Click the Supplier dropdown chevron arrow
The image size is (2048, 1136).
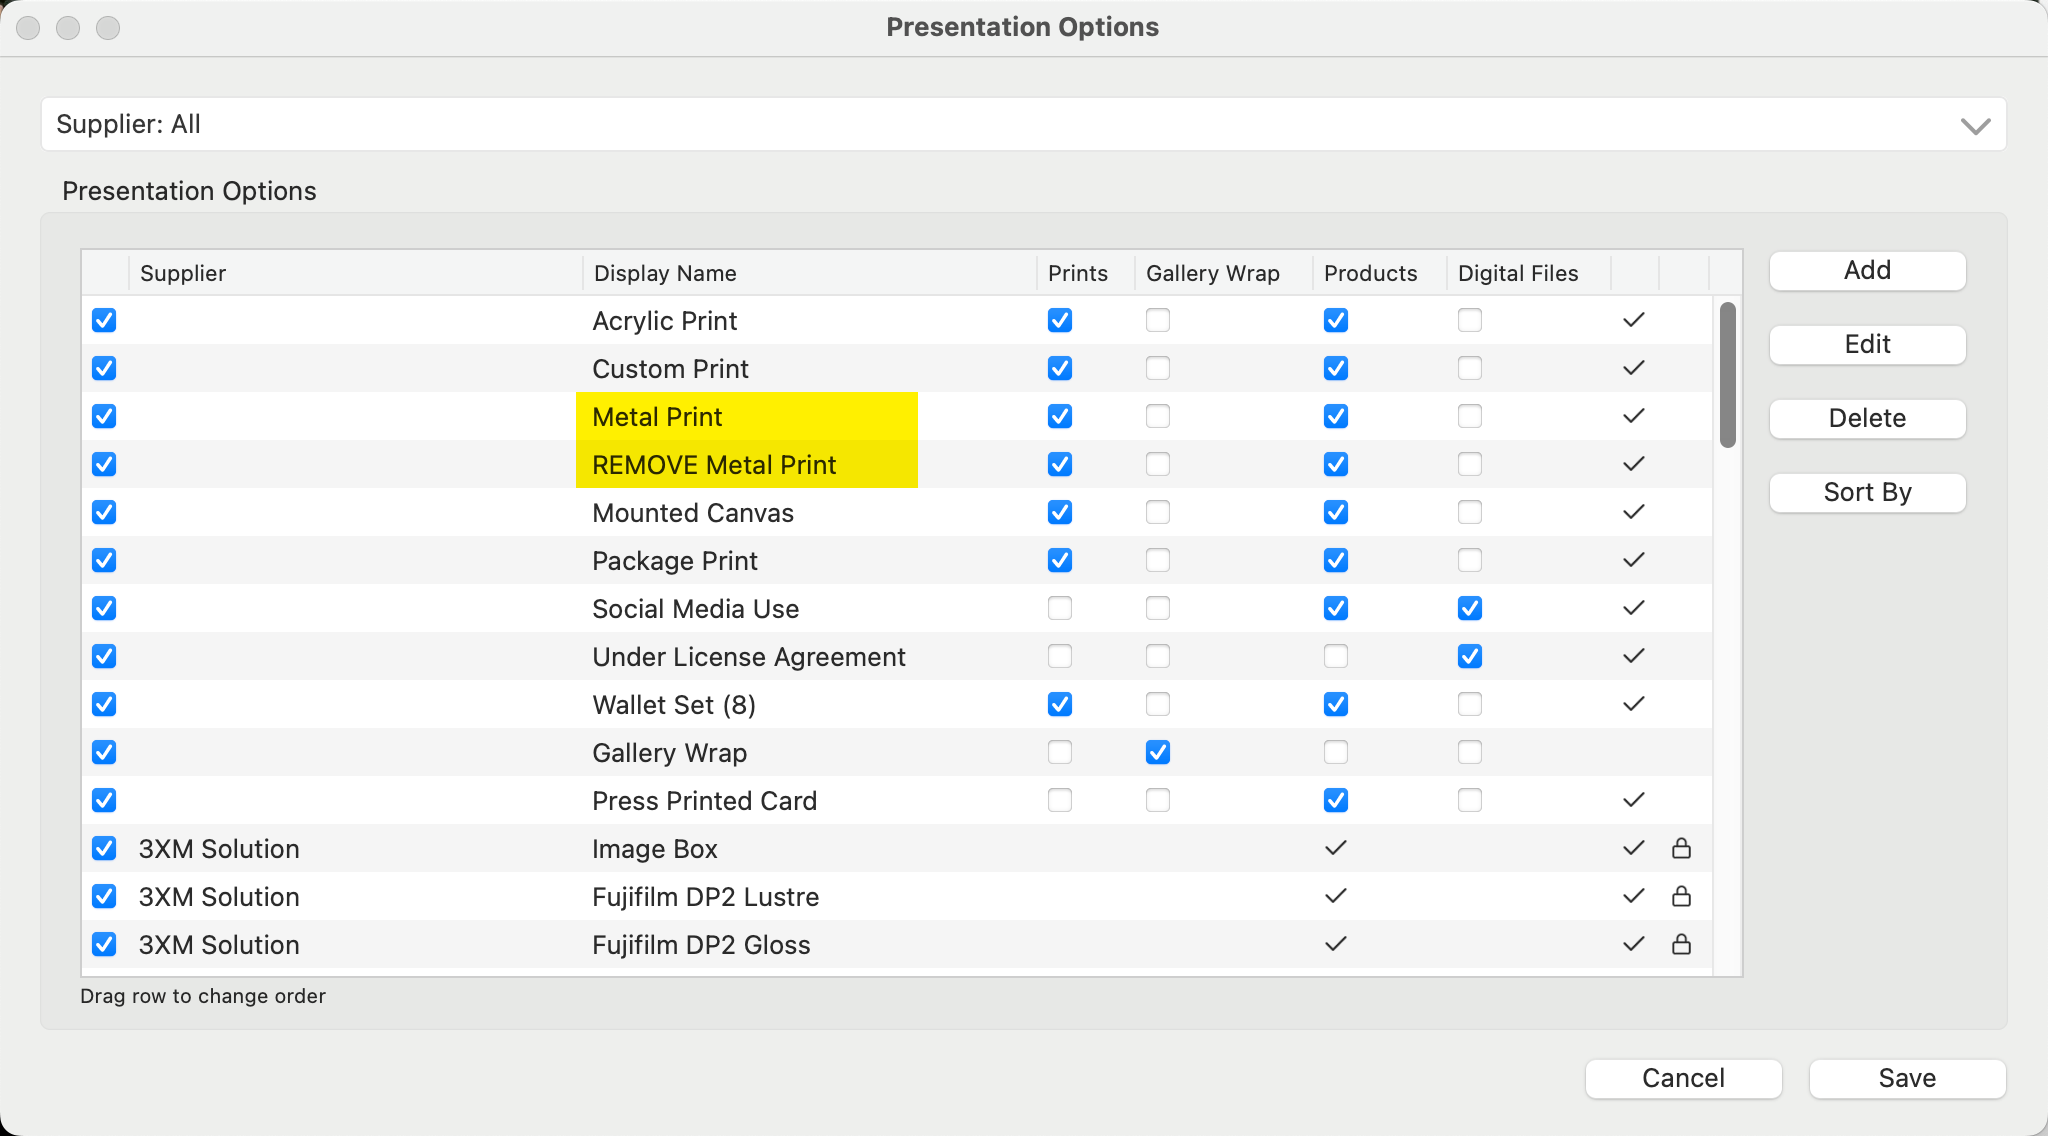click(x=1974, y=126)
